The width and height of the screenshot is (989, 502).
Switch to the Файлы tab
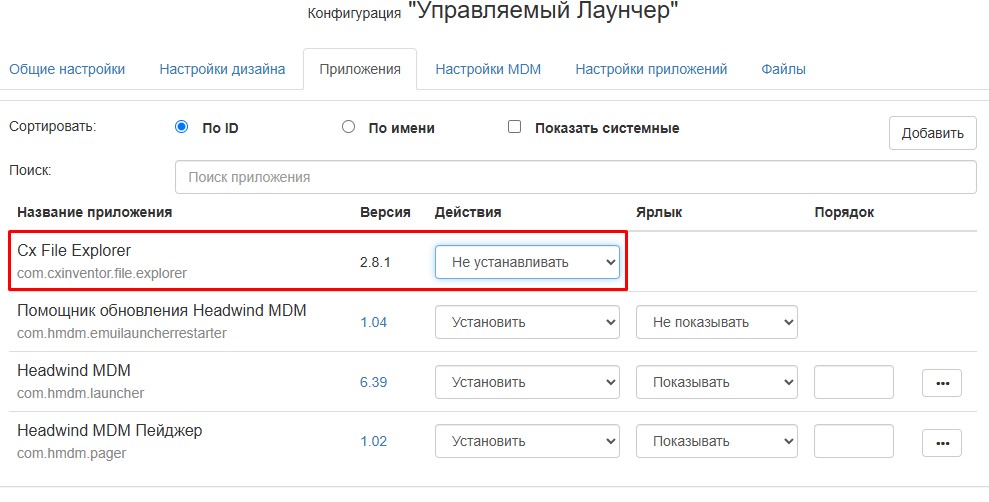783,69
